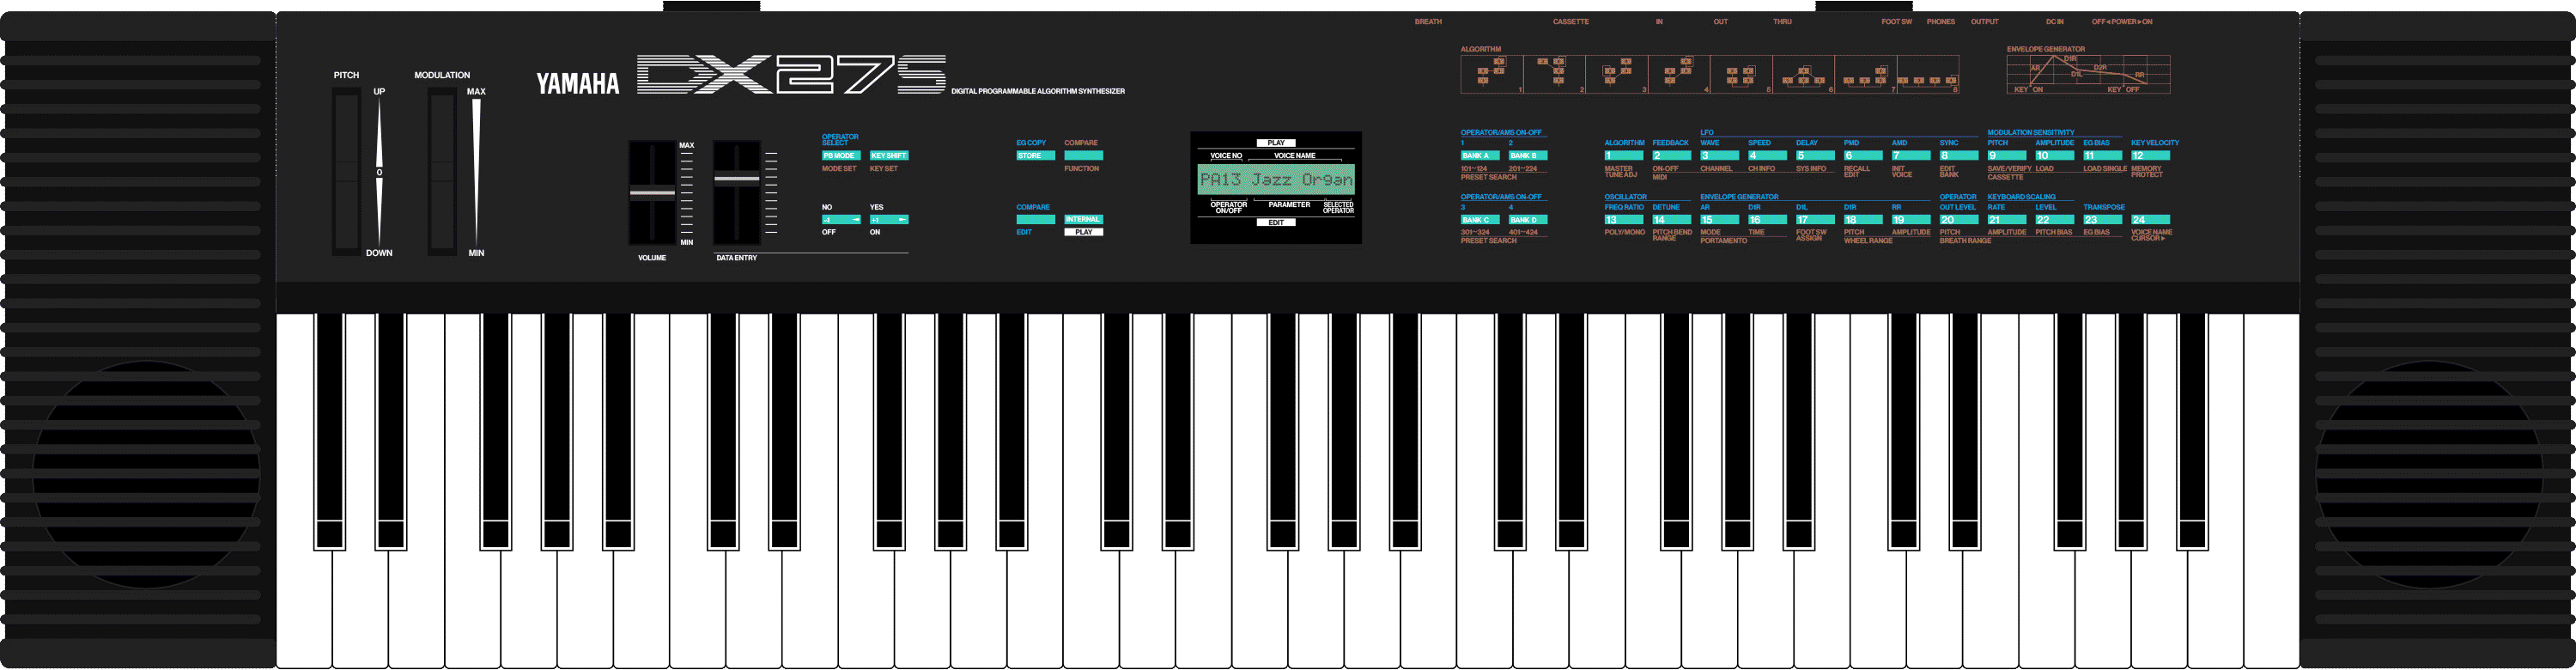The image size is (2576, 670).
Task: Click the Volume slider handle
Action: [652, 192]
